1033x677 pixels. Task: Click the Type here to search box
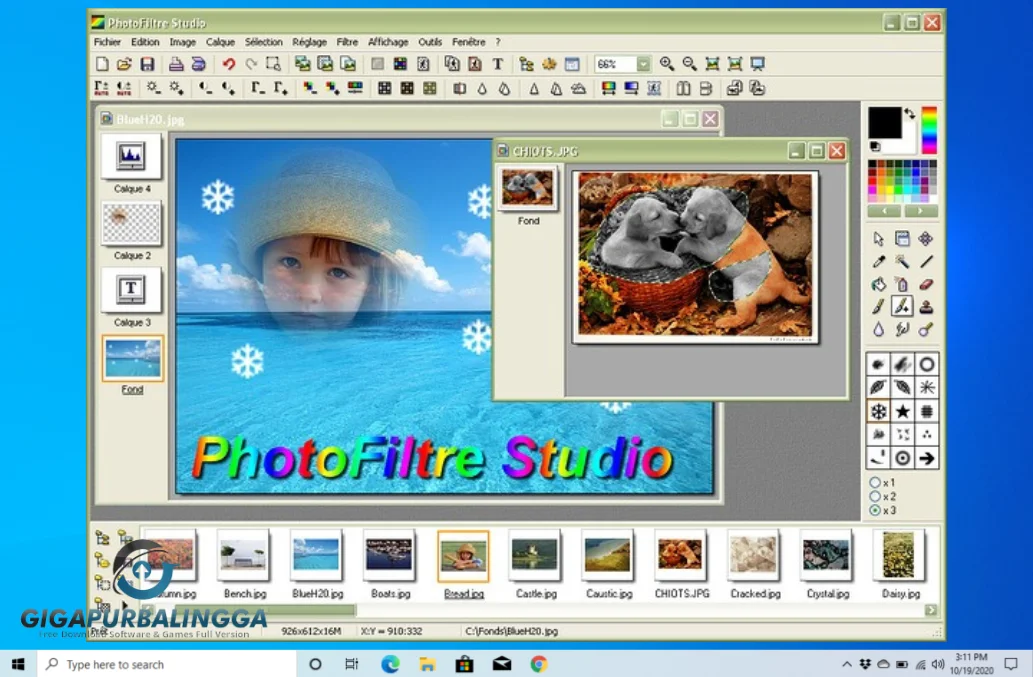tap(167, 664)
